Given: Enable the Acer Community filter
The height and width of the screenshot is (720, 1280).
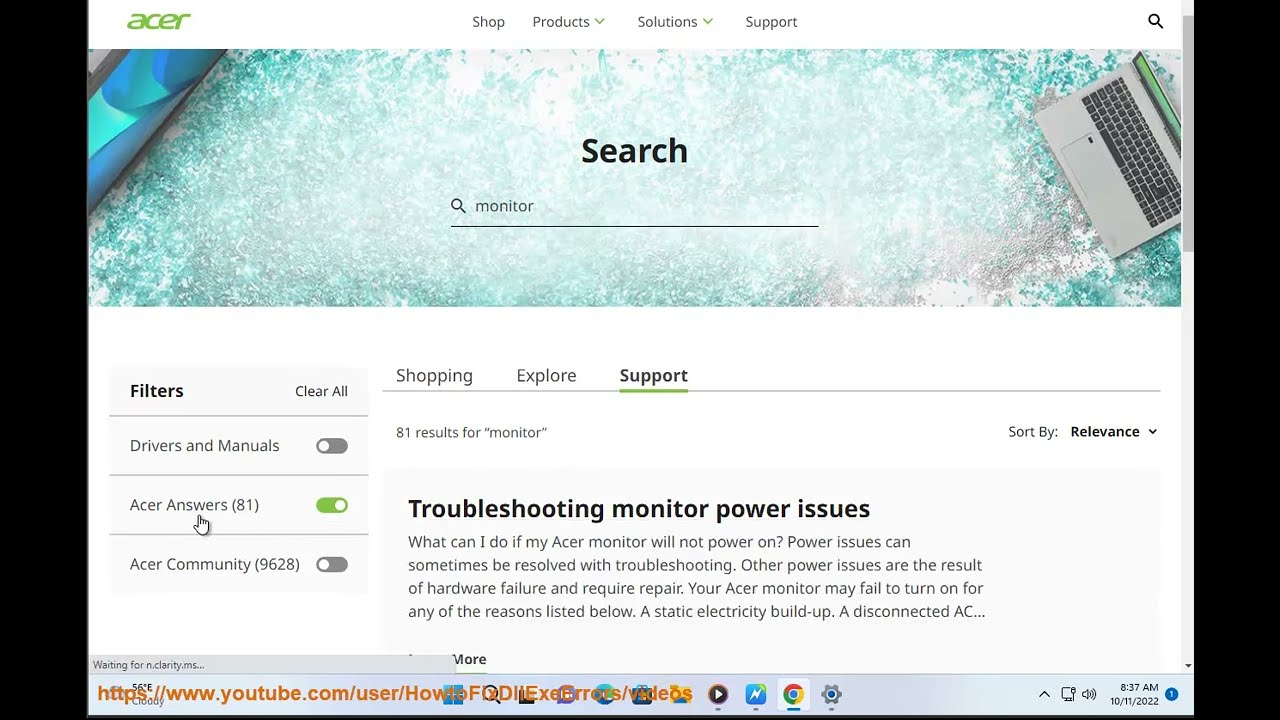Looking at the screenshot, I should pyautogui.click(x=332, y=564).
